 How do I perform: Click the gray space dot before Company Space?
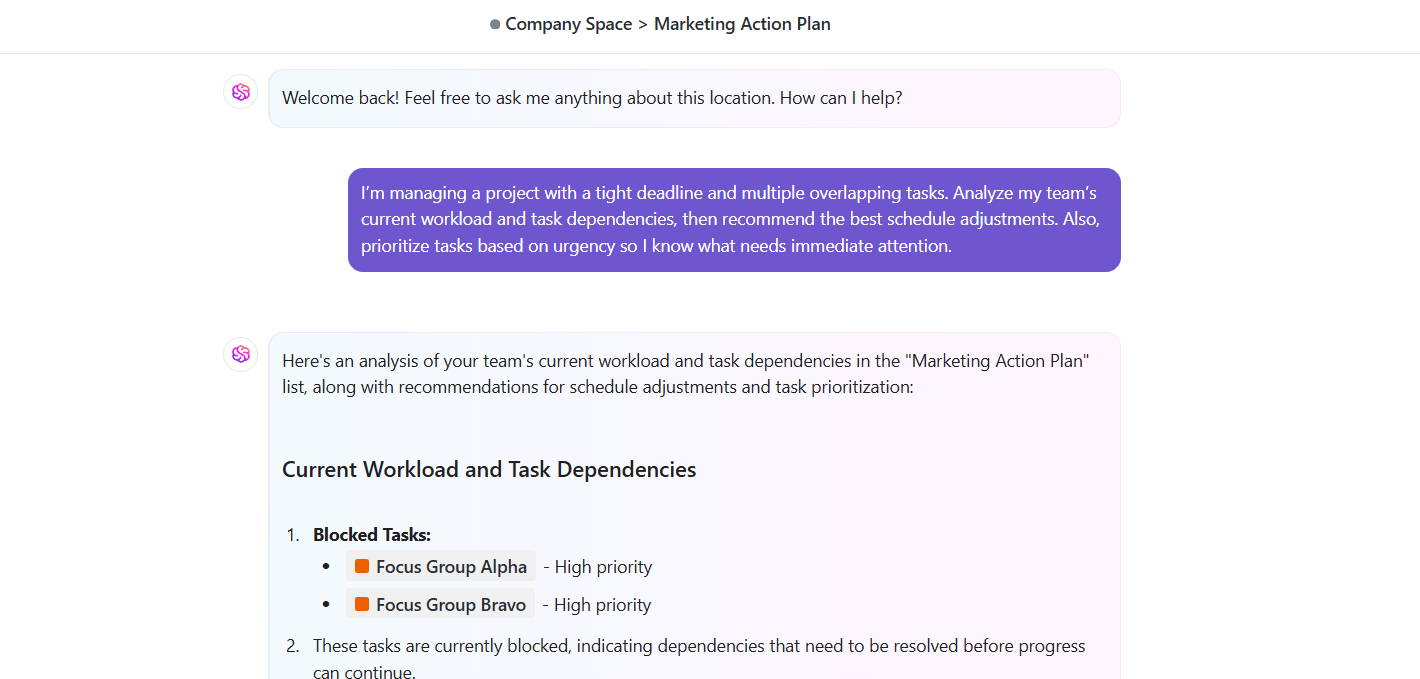click(x=493, y=23)
